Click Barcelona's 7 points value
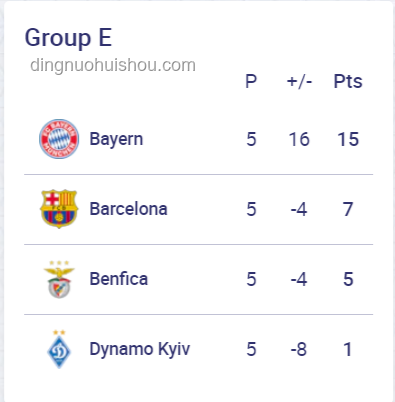 click(x=348, y=209)
